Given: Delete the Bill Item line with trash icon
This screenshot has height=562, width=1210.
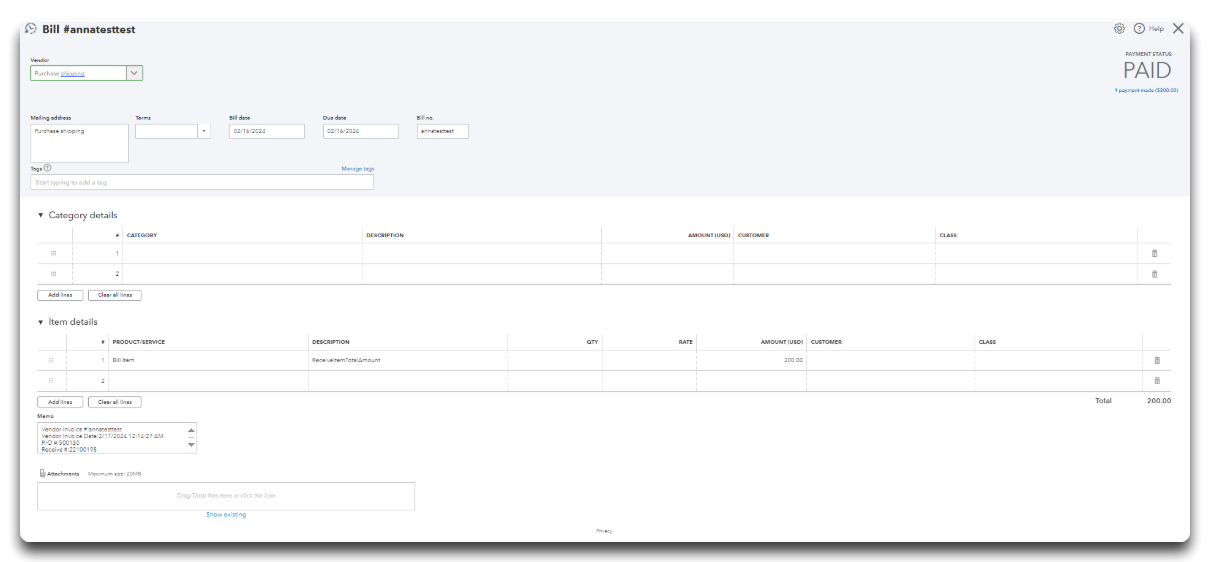Looking at the screenshot, I should click(1157, 360).
